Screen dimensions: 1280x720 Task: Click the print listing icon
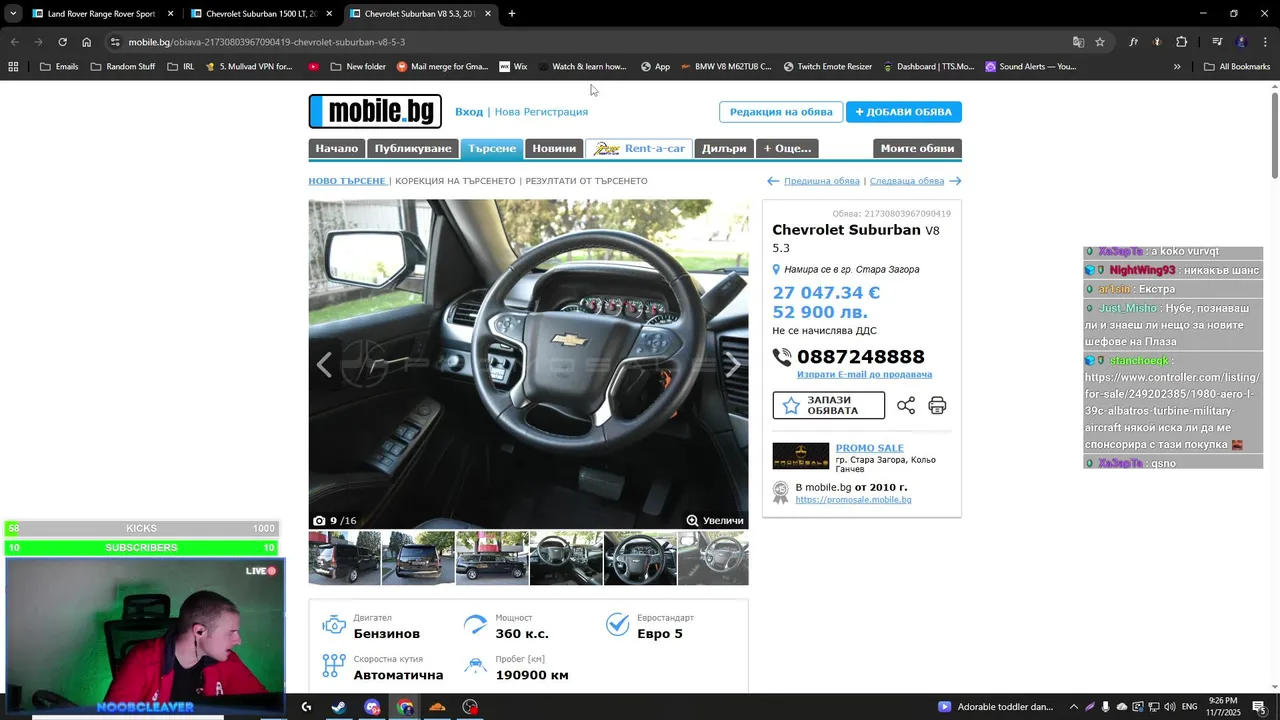[x=937, y=405]
